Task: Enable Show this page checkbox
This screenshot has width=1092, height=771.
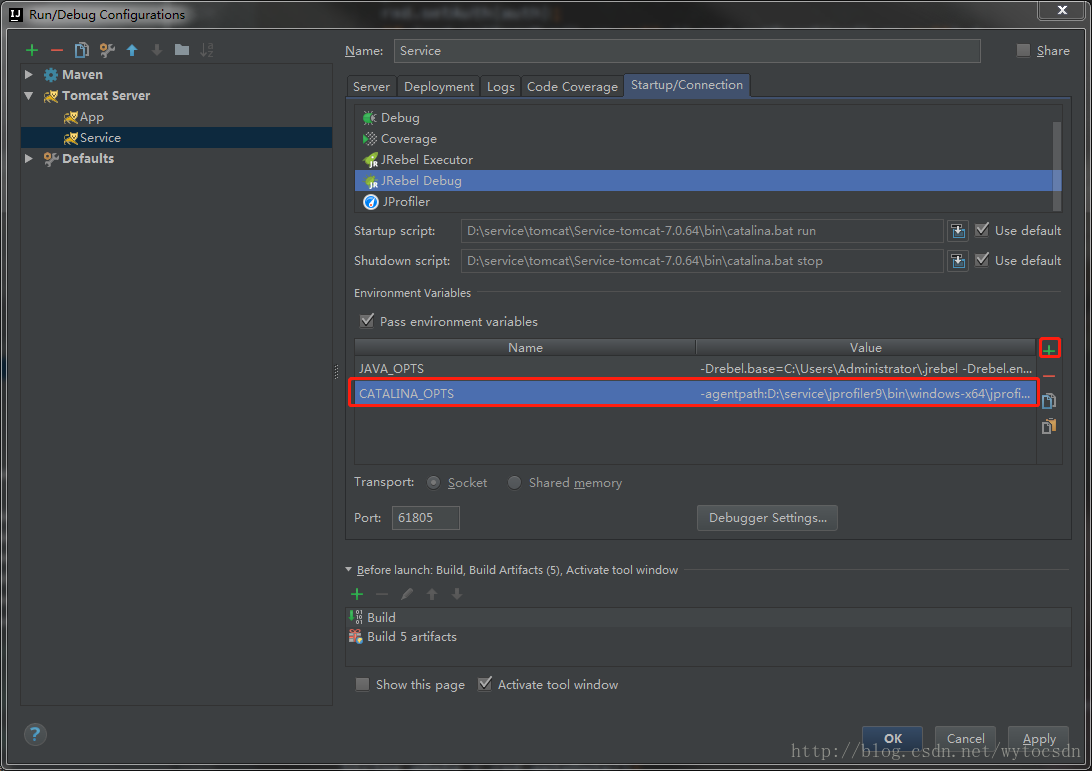Action: (x=362, y=684)
